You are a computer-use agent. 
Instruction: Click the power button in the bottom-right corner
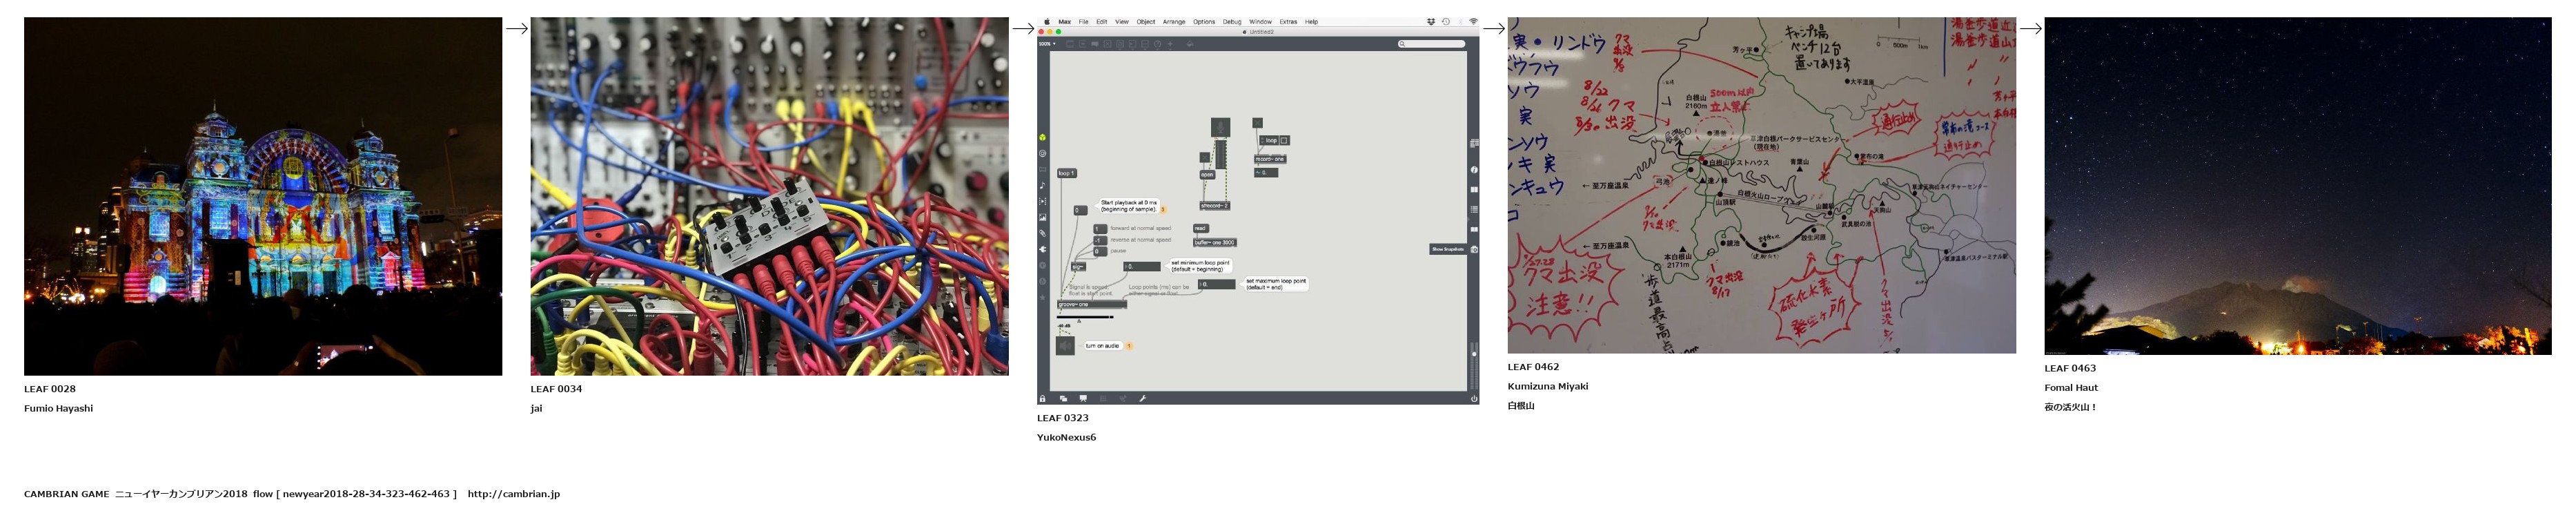[x=1474, y=398]
